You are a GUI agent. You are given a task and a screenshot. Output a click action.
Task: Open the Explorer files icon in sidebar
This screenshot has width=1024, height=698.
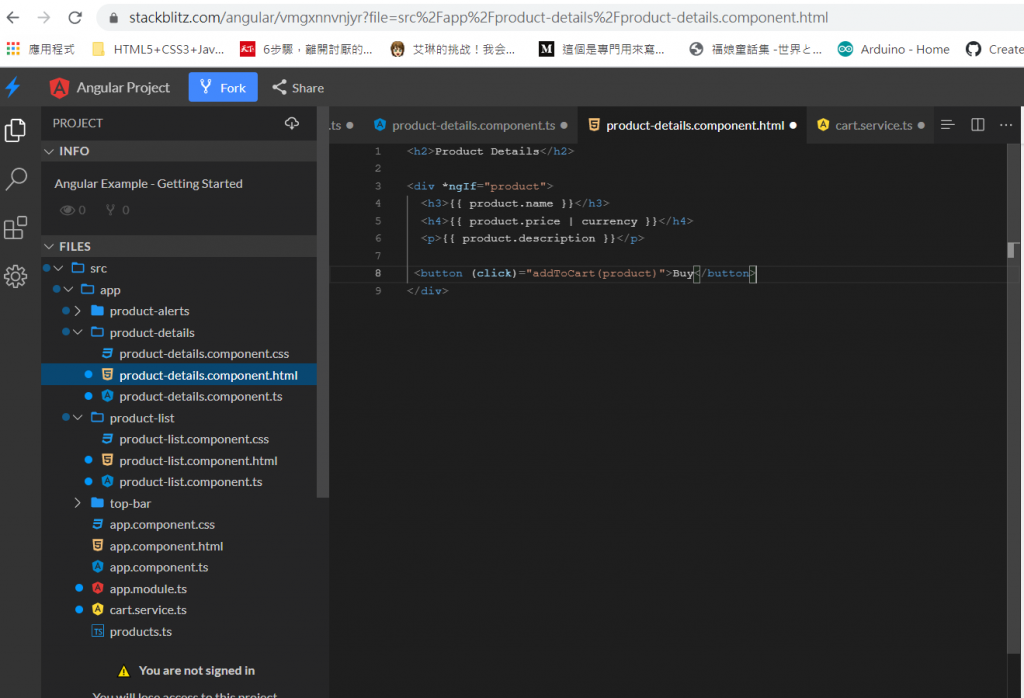click(x=15, y=130)
